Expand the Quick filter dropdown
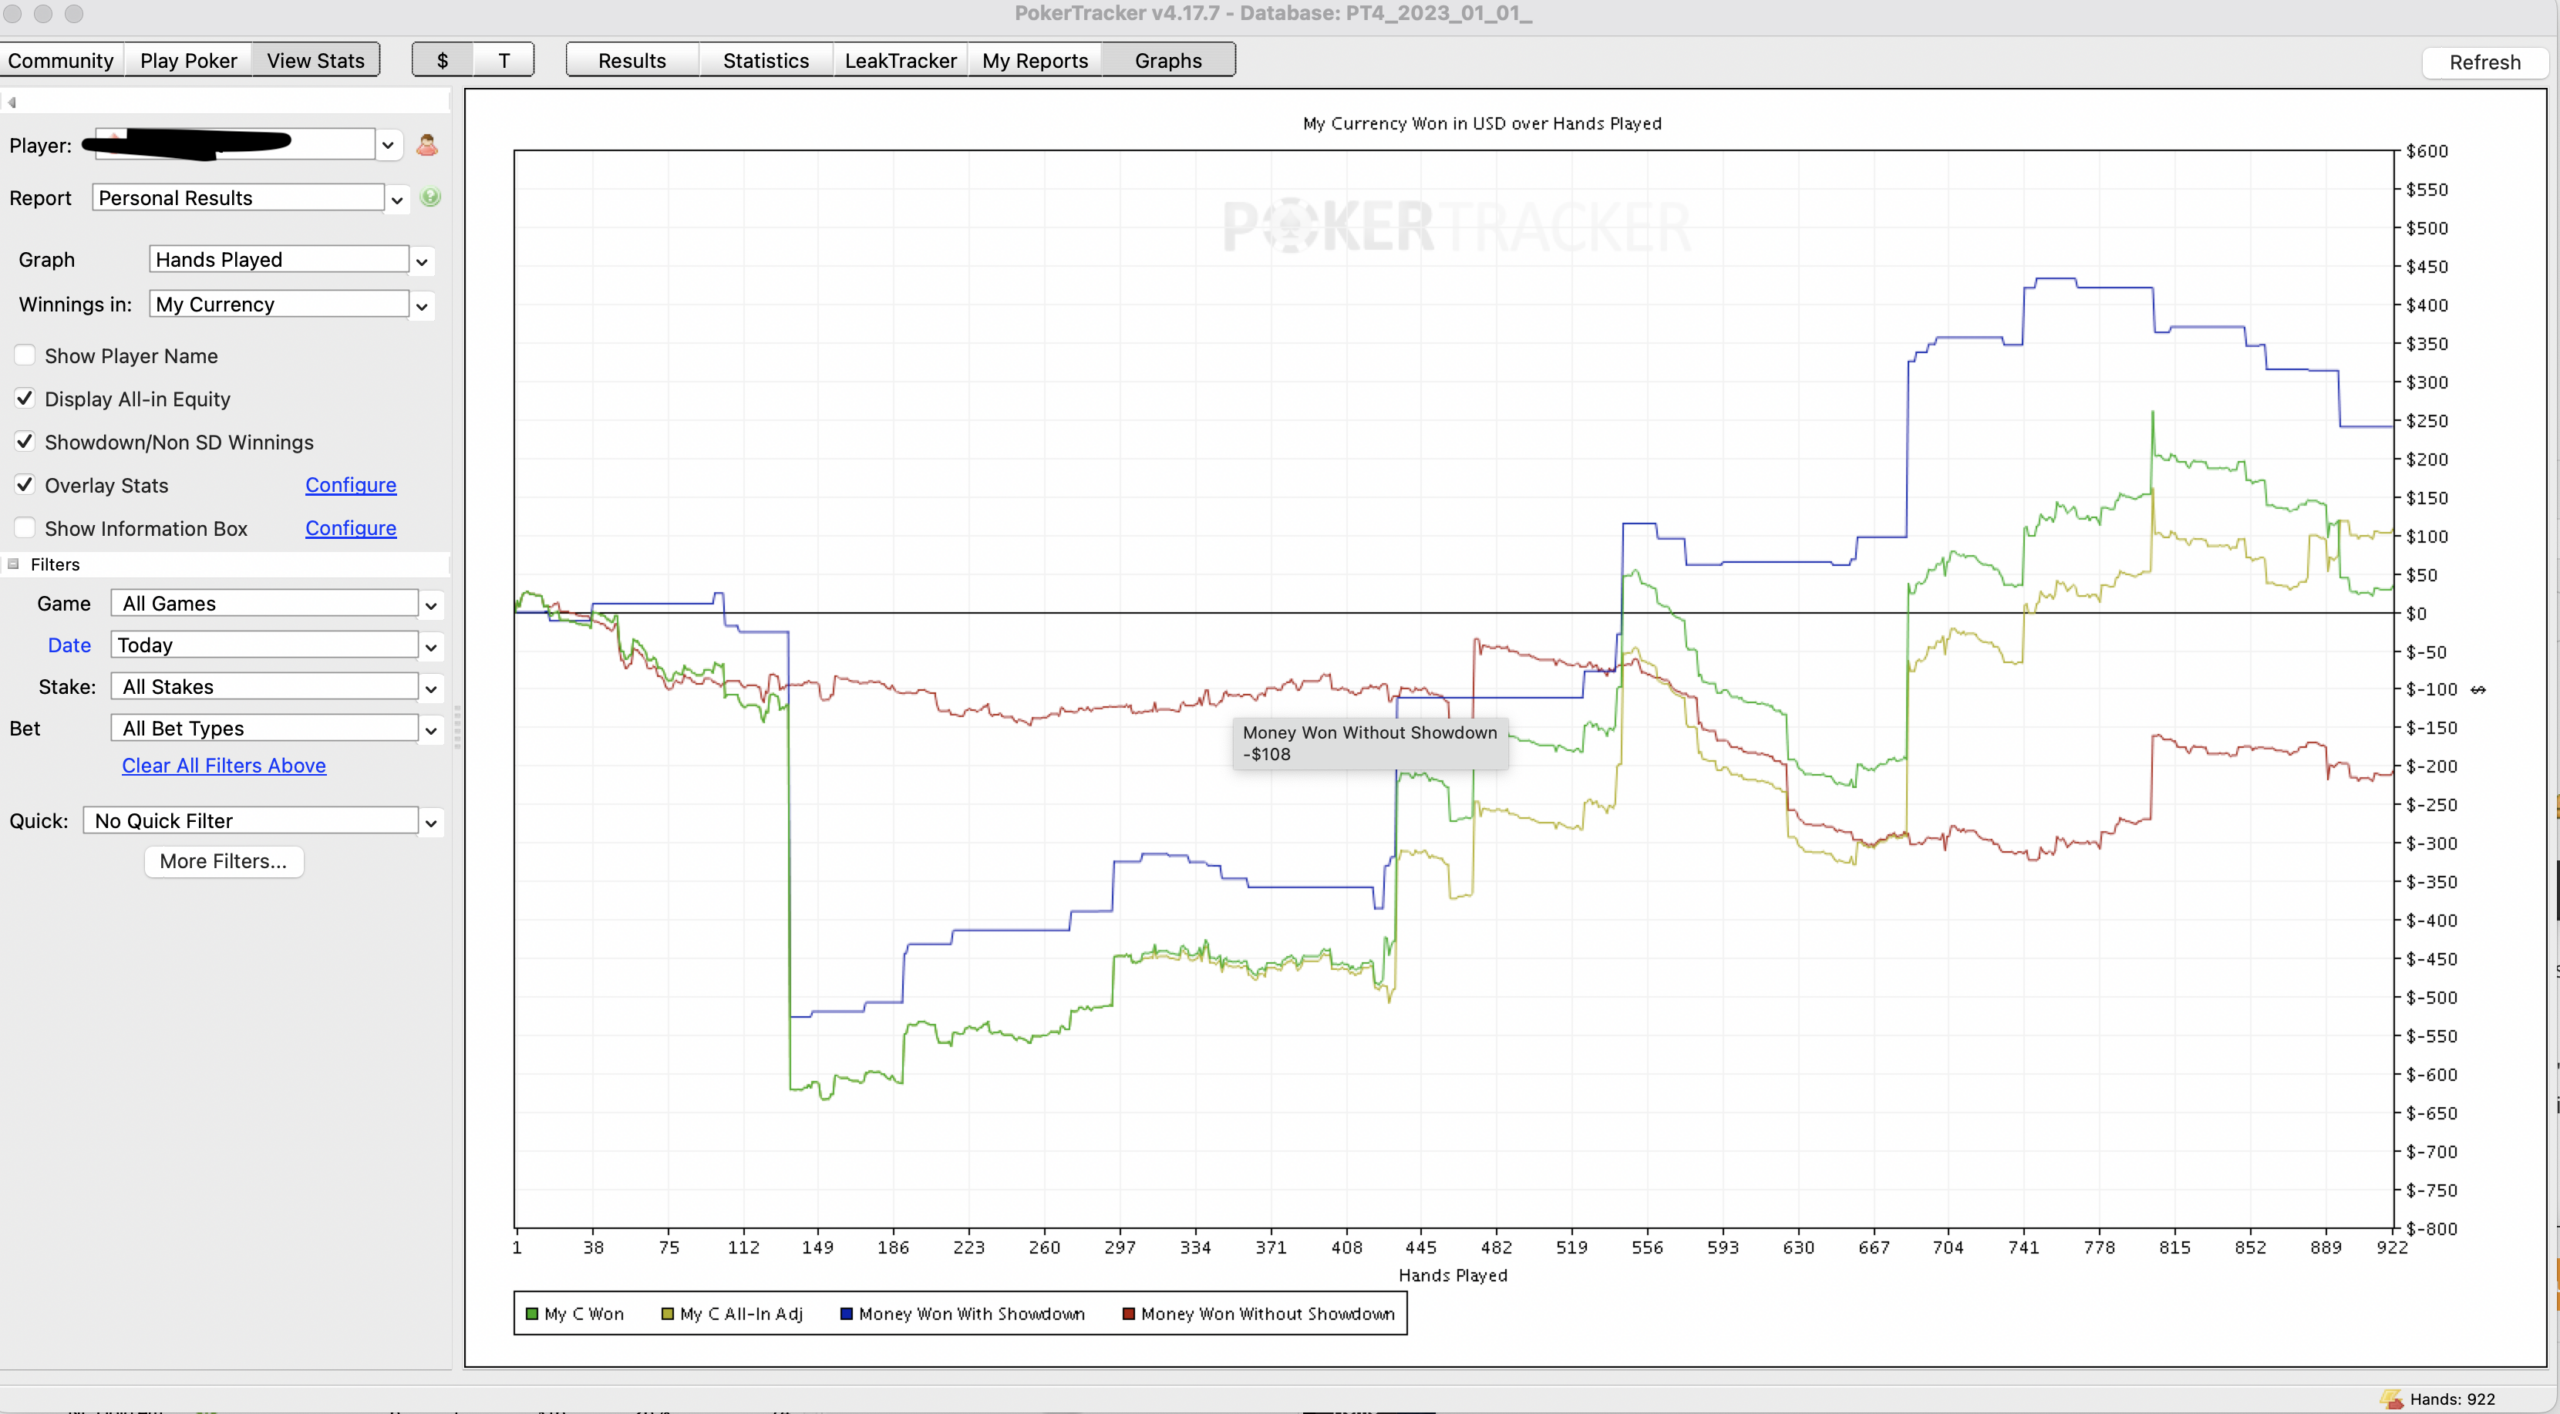 [x=431, y=822]
